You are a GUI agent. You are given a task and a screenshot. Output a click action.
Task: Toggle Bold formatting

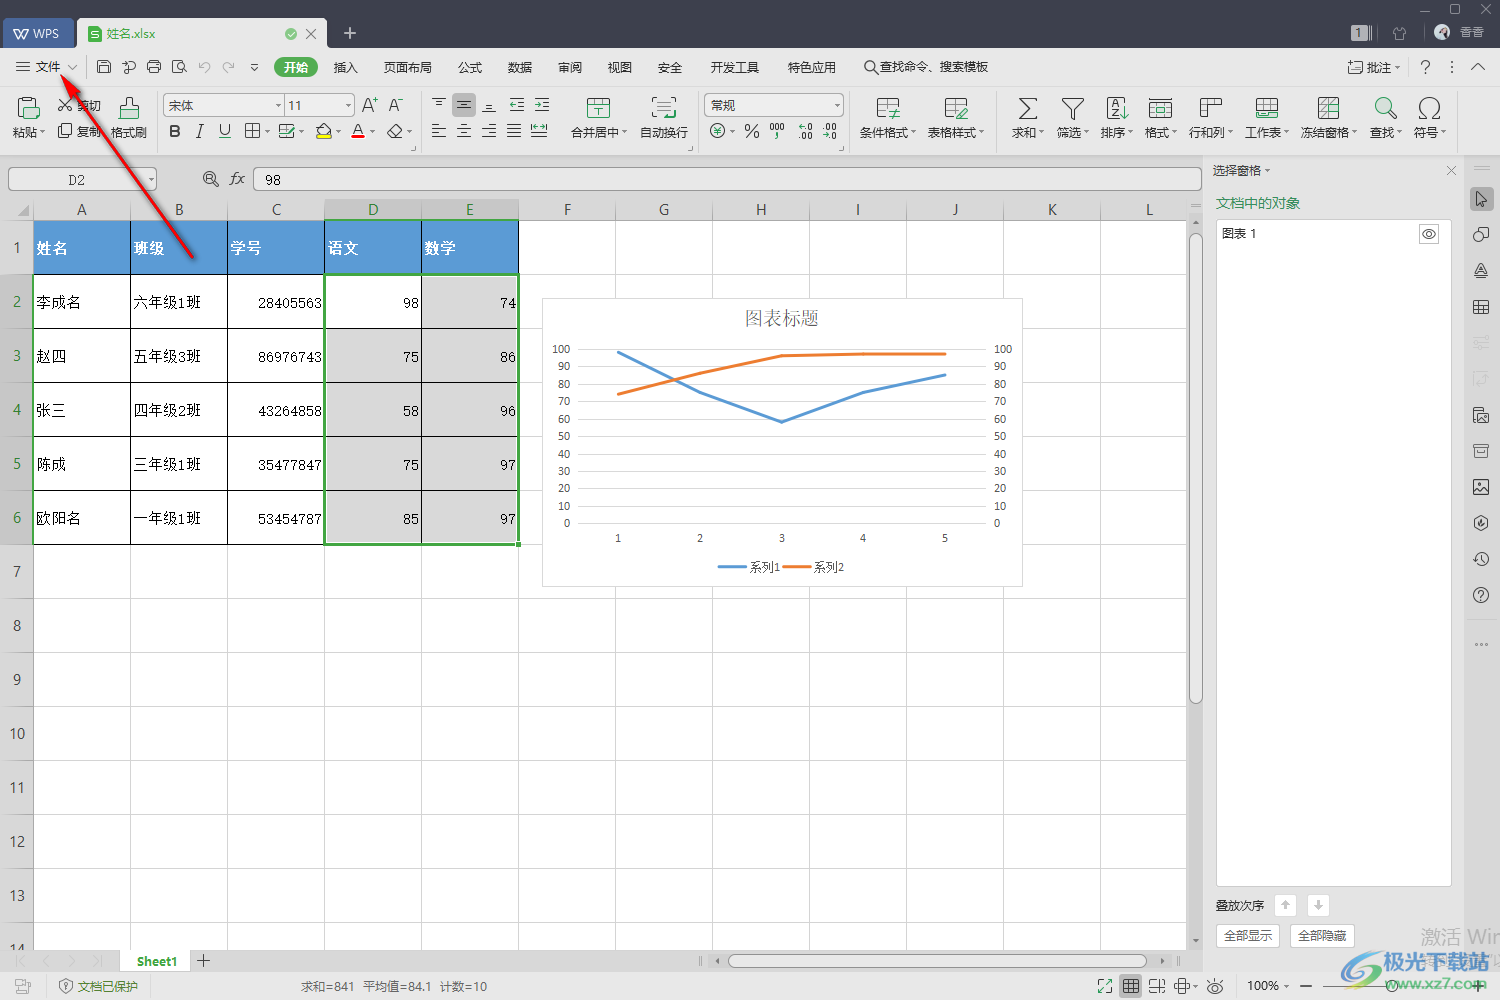tap(175, 131)
